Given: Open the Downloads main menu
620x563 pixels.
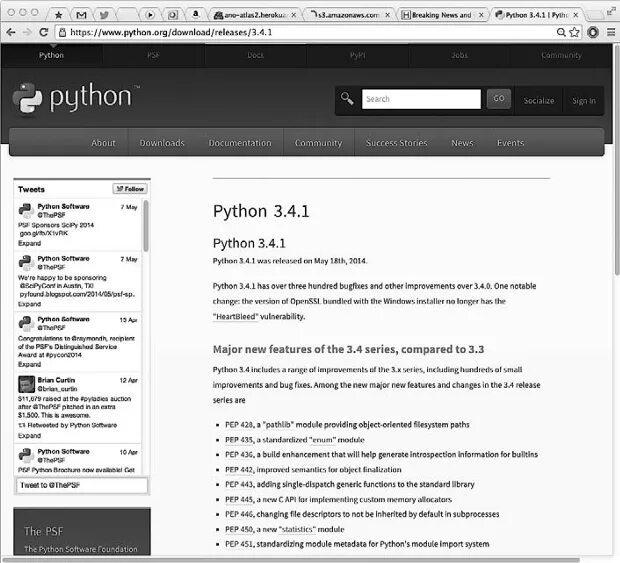Looking at the screenshot, I should pos(162,143).
